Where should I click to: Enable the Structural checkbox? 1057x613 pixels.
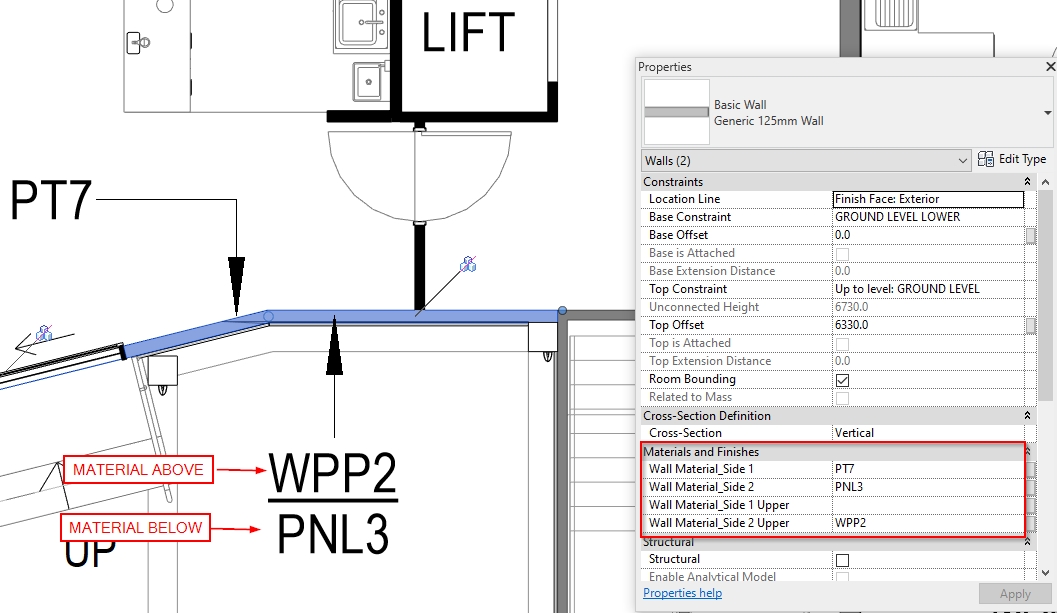(843, 560)
